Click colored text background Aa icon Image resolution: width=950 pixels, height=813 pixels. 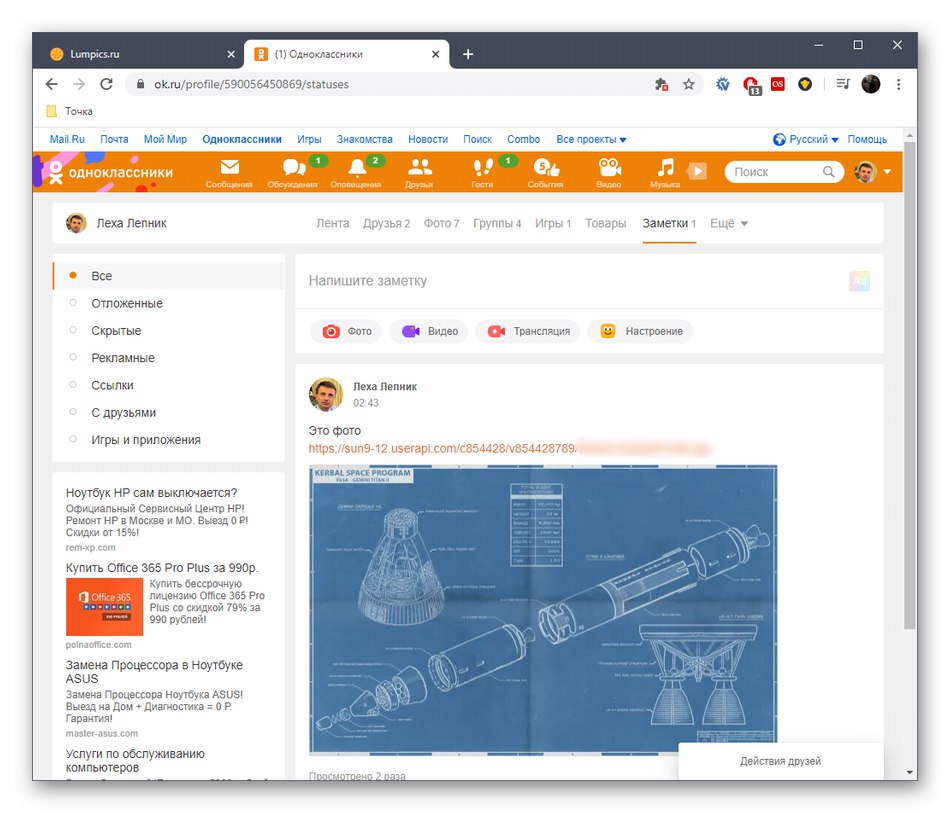coord(860,280)
